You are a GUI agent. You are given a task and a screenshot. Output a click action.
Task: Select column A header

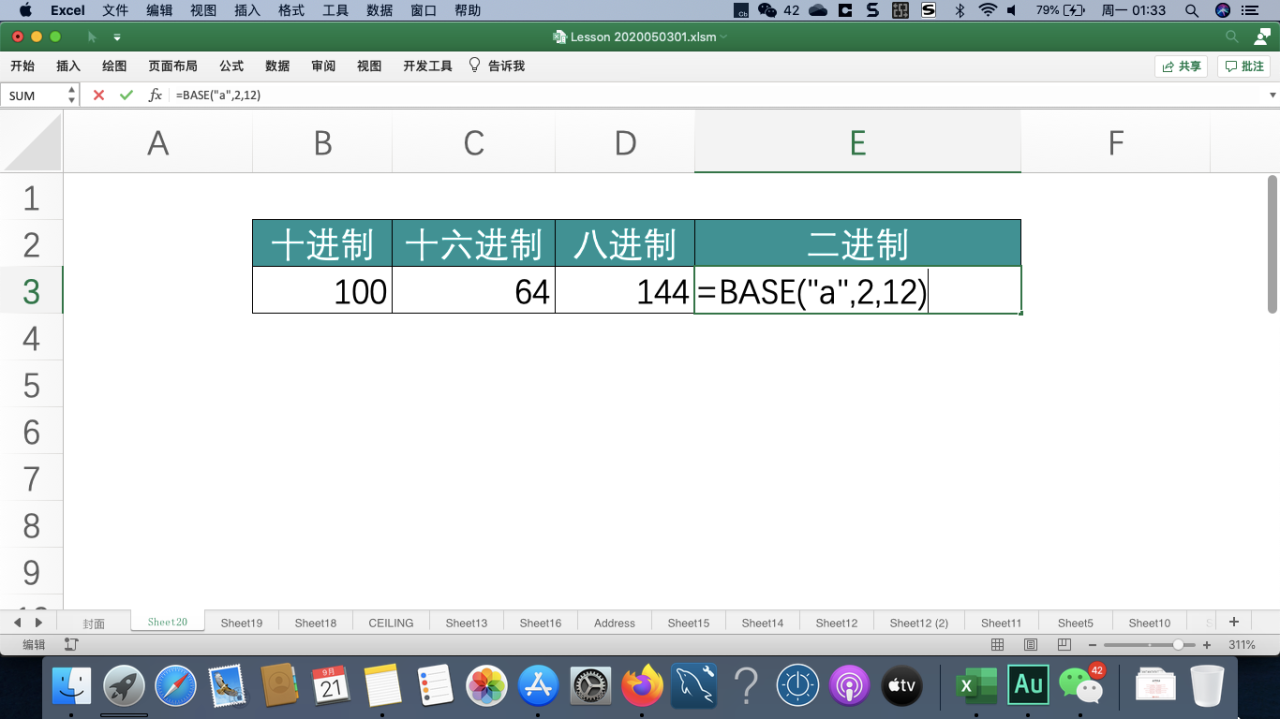coord(158,143)
